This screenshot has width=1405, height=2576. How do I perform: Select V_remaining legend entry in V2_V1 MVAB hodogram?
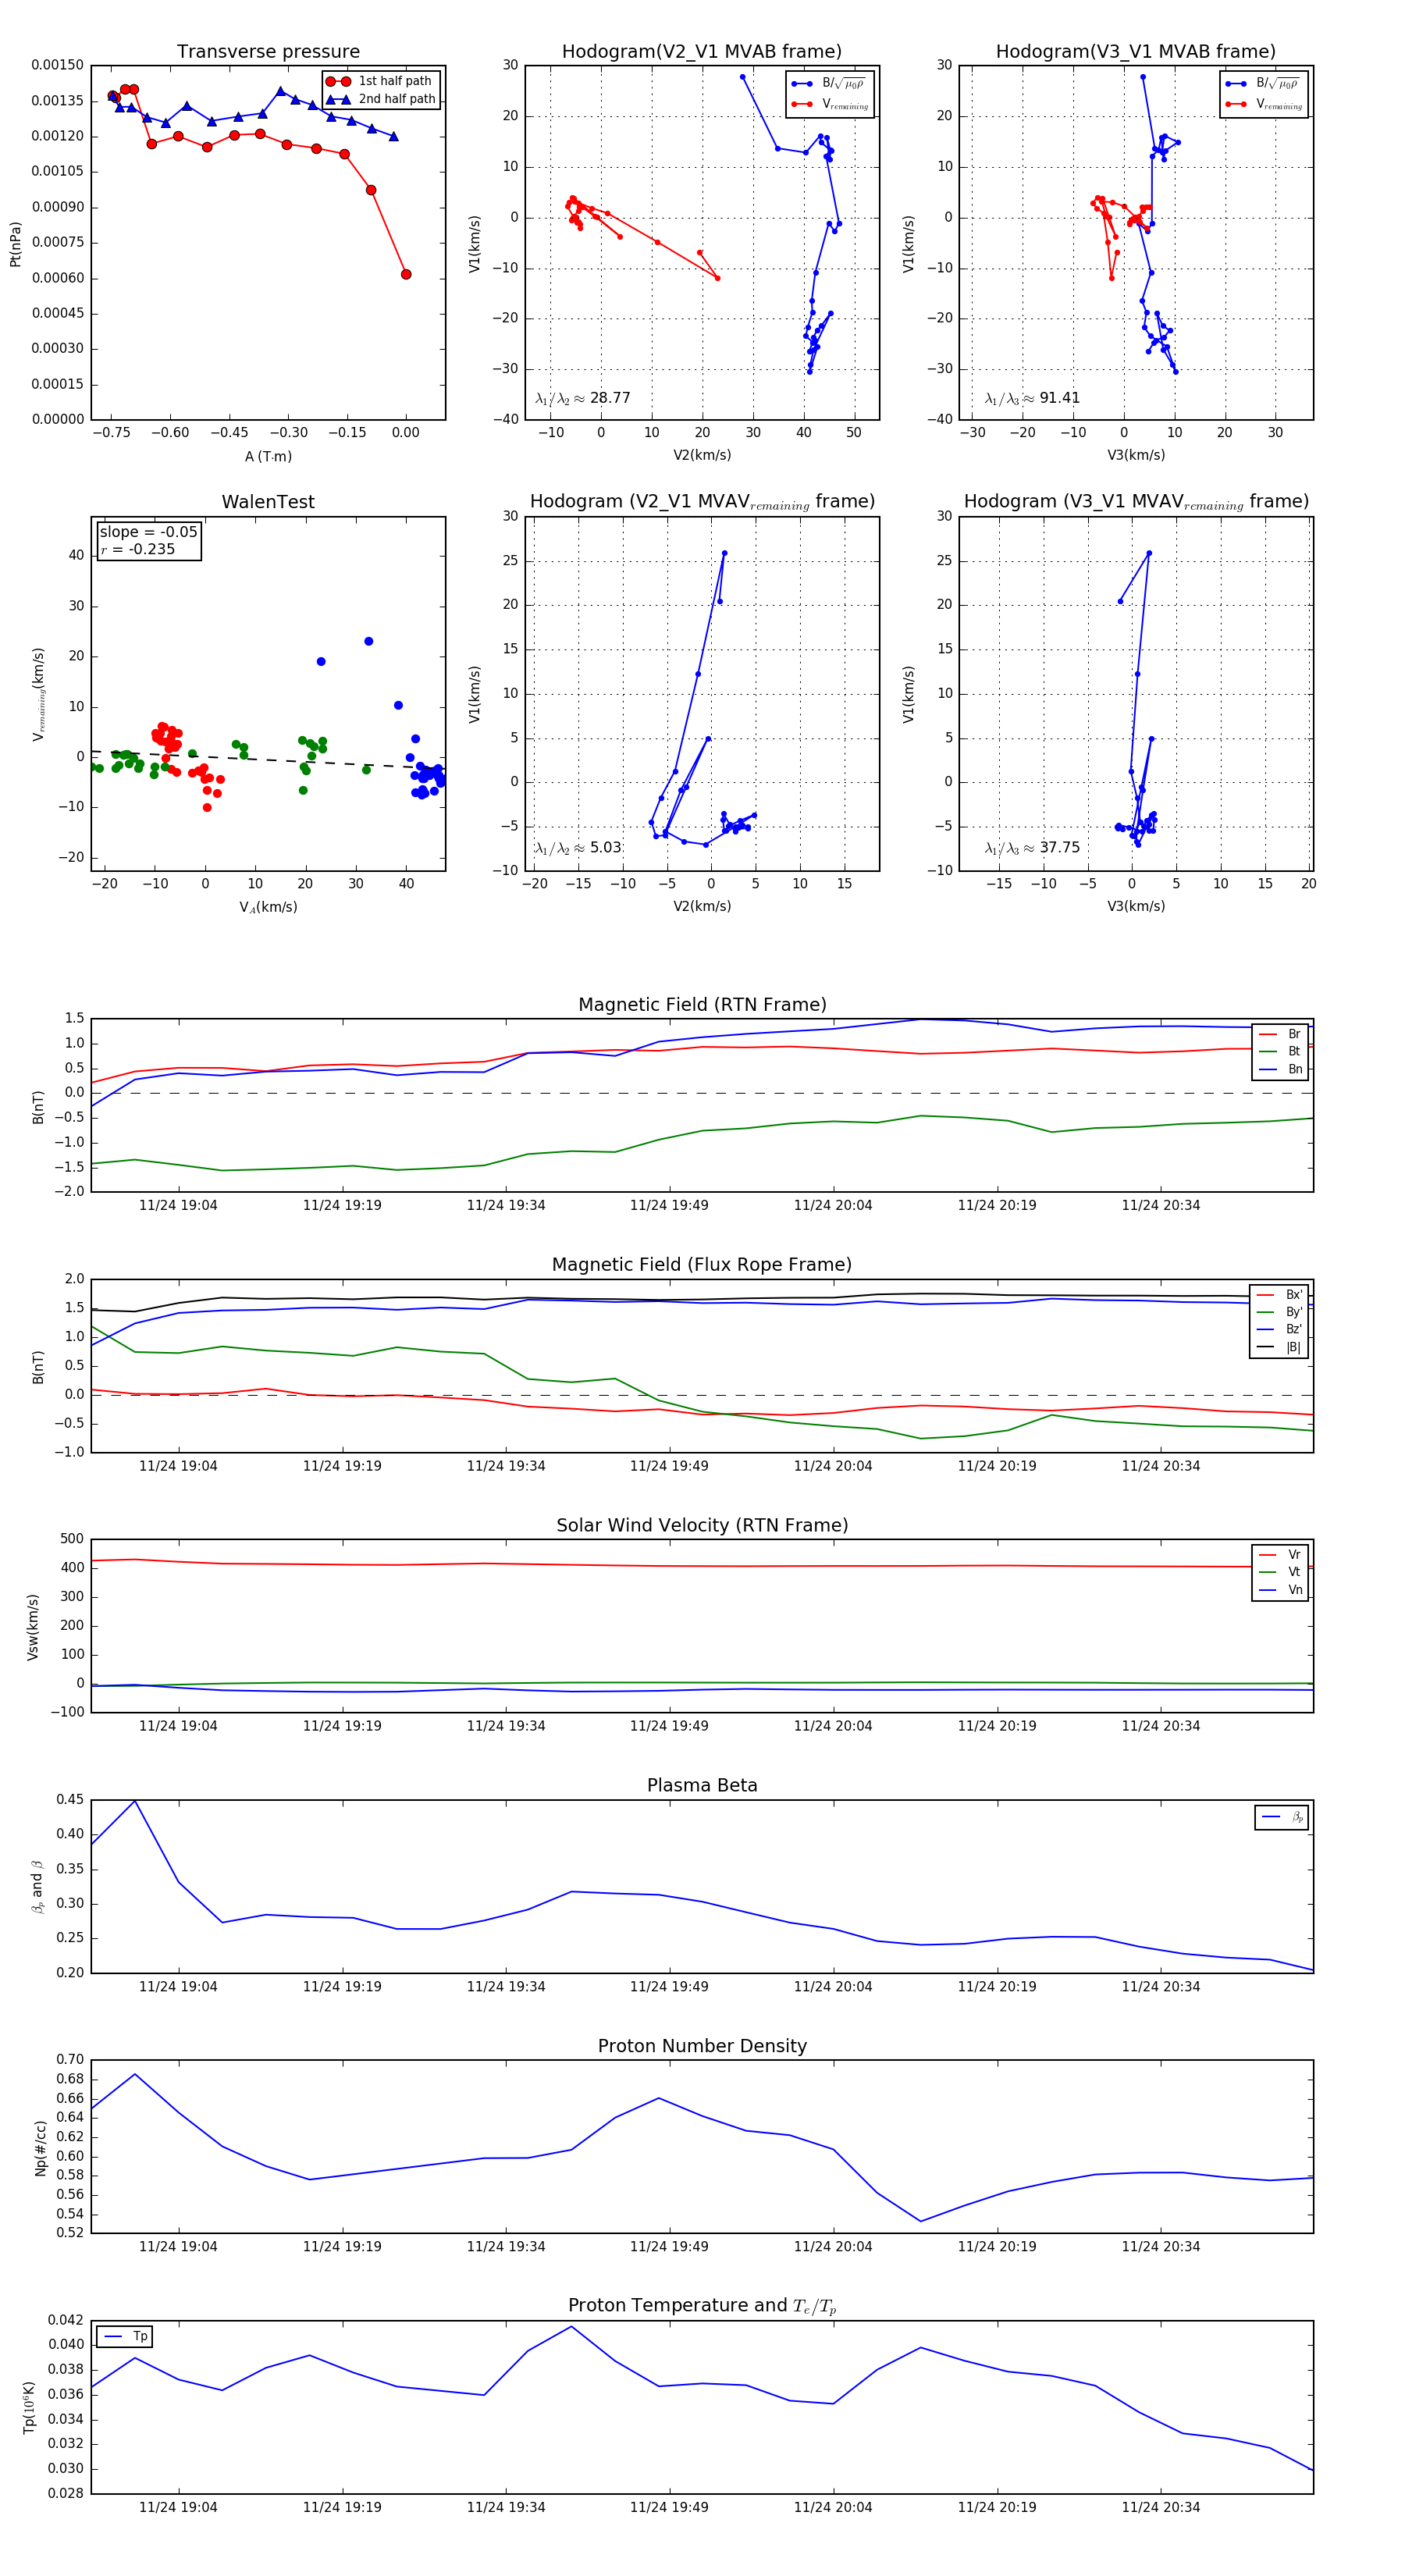point(830,104)
